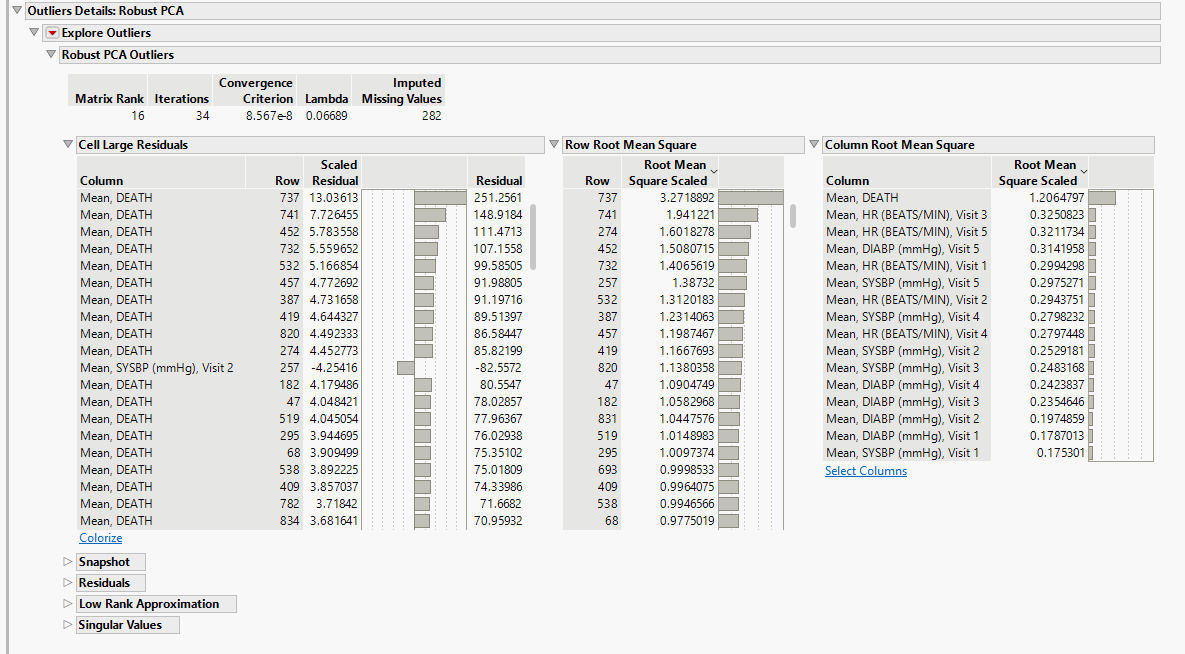Open the Select Columns link

click(x=866, y=471)
